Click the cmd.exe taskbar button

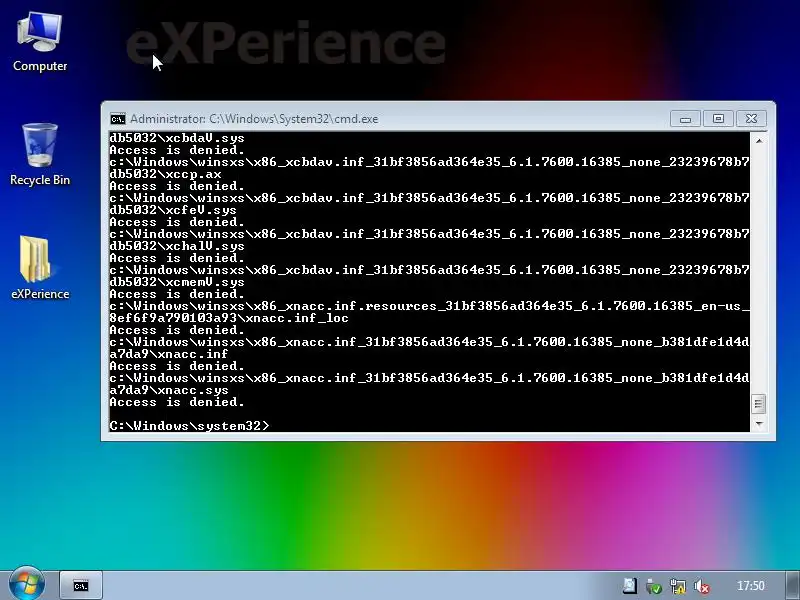[81, 586]
